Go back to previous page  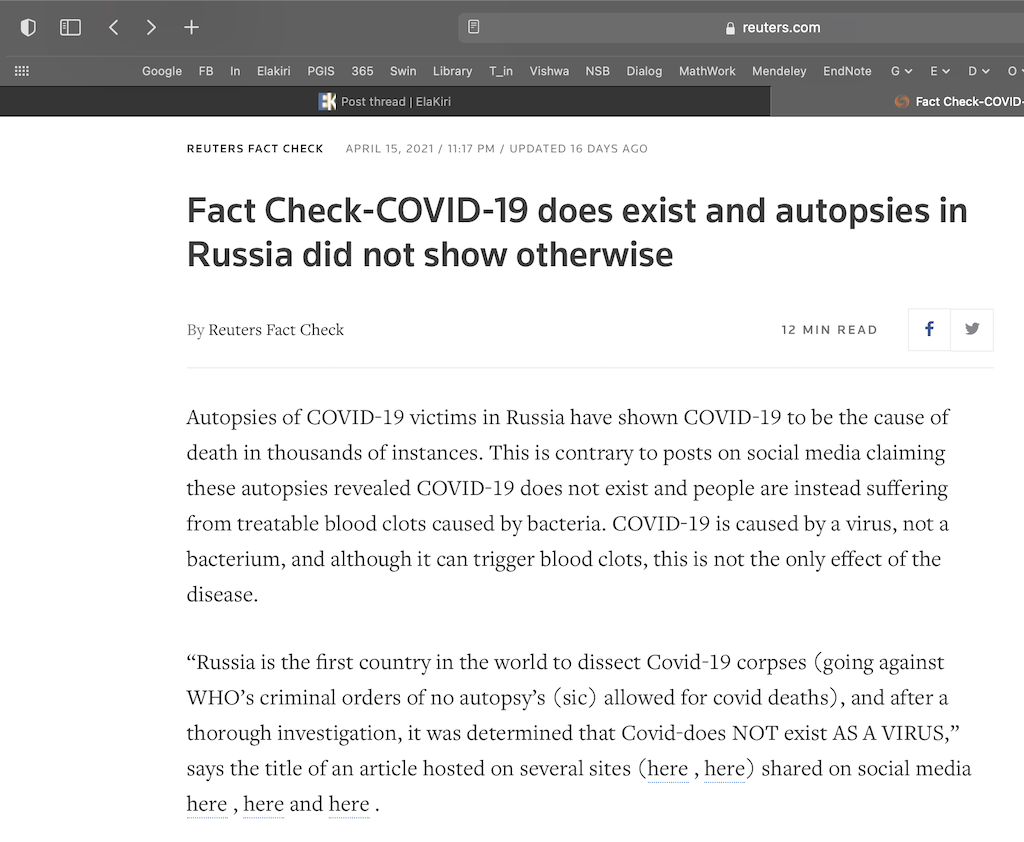(x=114, y=27)
